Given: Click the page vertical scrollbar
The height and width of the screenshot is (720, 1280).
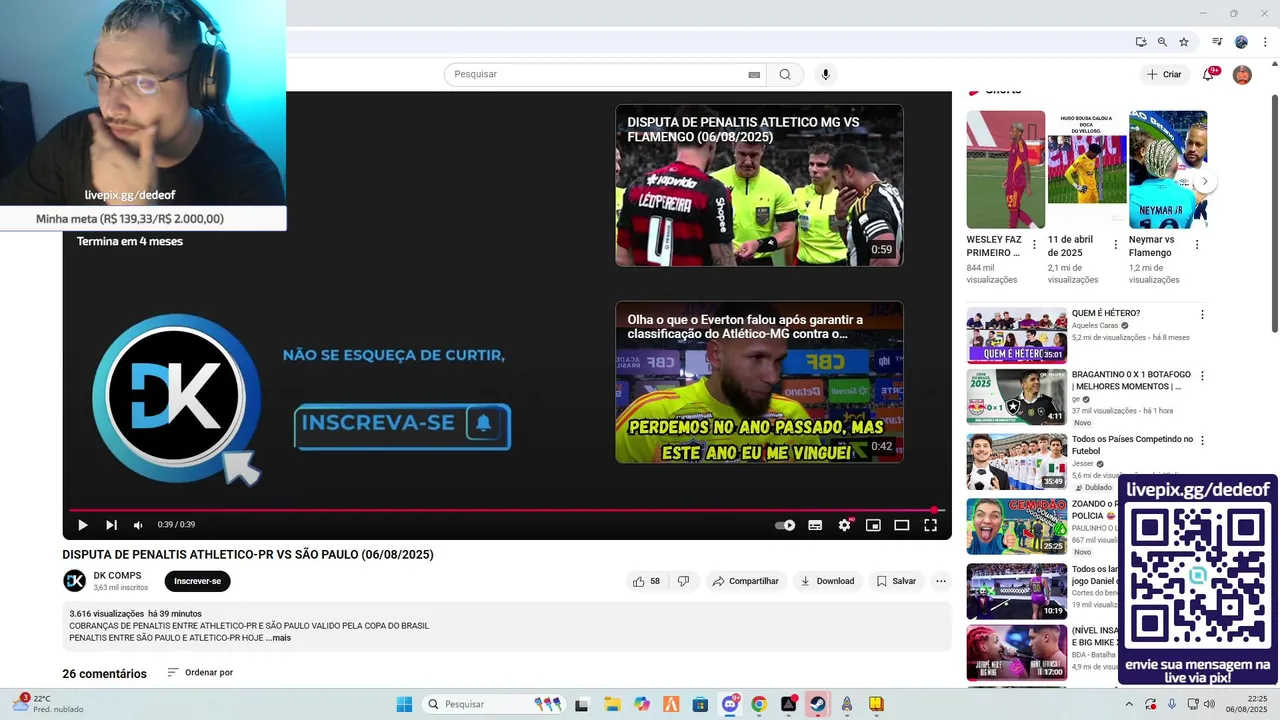Looking at the screenshot, I should pyautogui.click(x=1274, y=213).
